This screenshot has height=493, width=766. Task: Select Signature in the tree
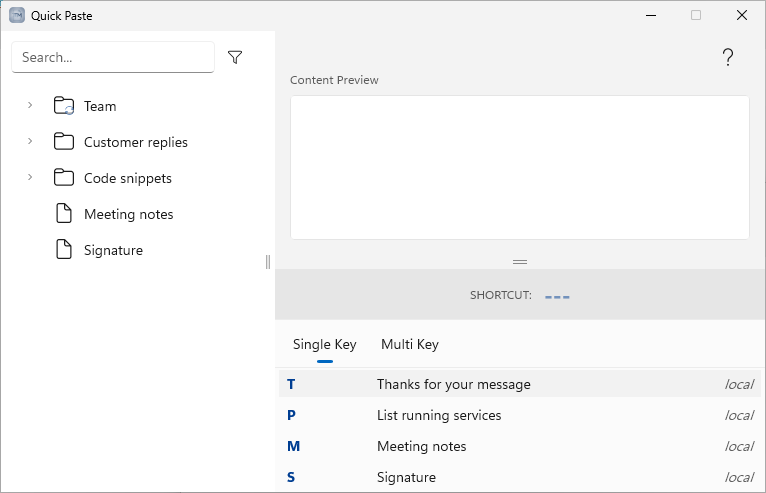tap(113, 250)
